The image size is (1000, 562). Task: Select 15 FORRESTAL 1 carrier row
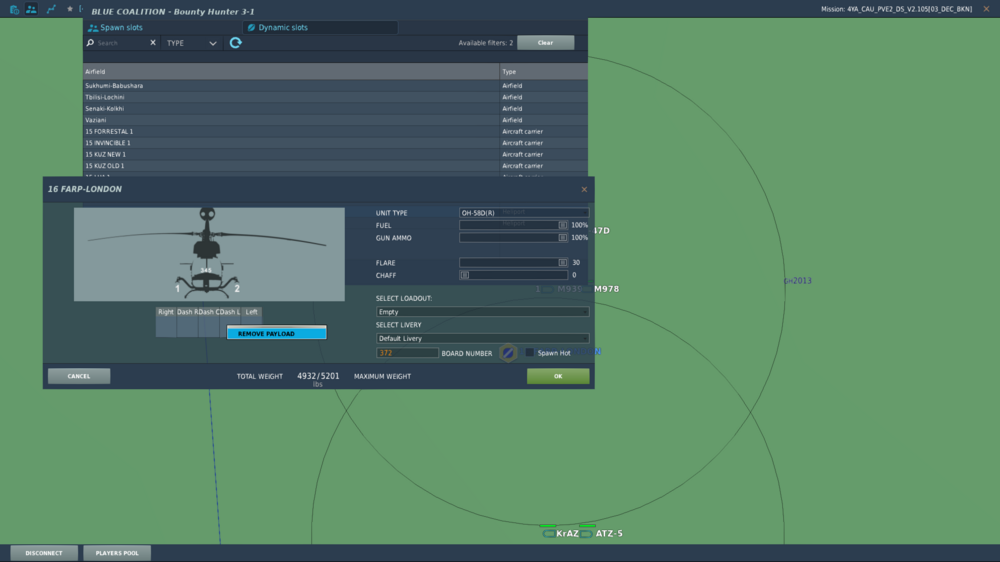pyautogui.click(x=335, y=131)
